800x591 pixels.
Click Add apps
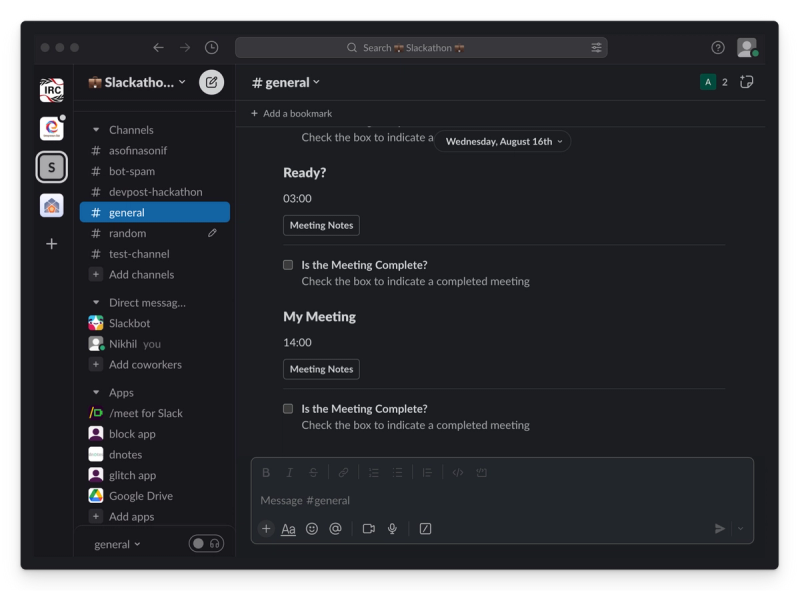155,516
